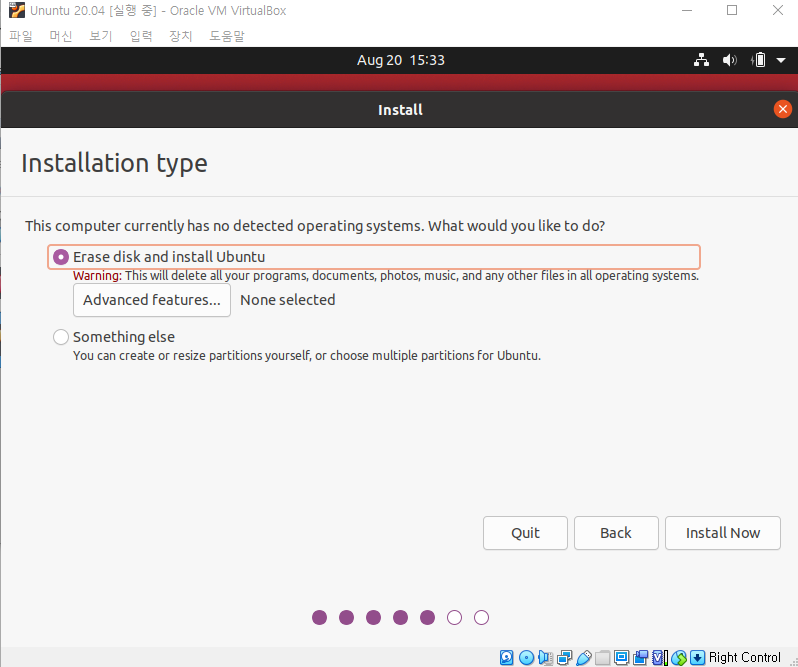Click the CPU virtualization V chip icon
798x667 pixels.
[x=660, y=657]
